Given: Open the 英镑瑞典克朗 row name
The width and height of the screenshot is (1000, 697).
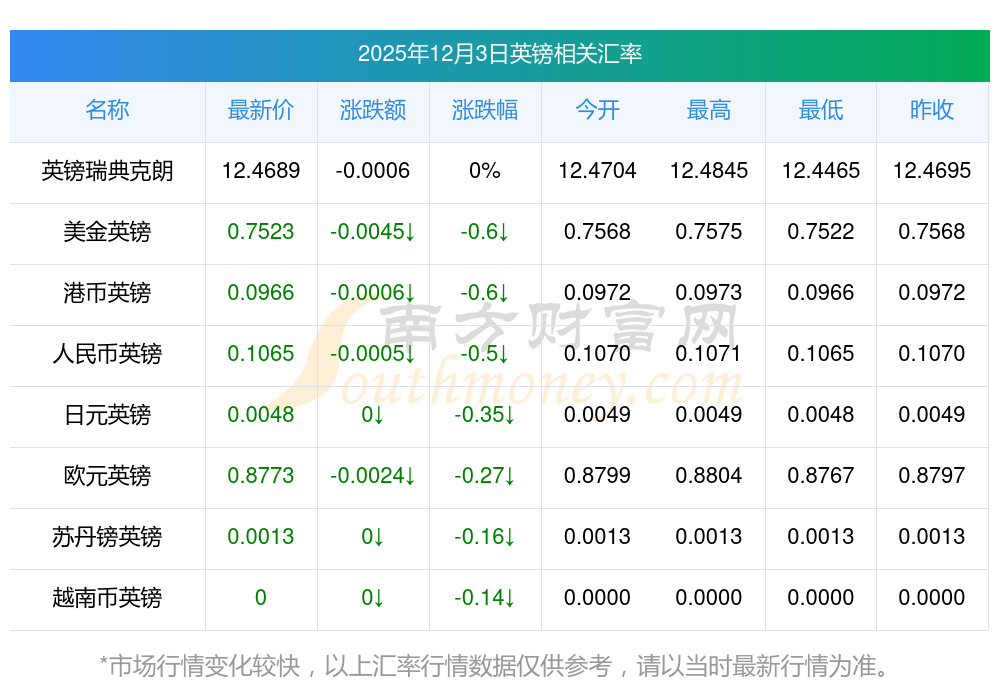Looking at the screenshot, I should coord(107,171).
